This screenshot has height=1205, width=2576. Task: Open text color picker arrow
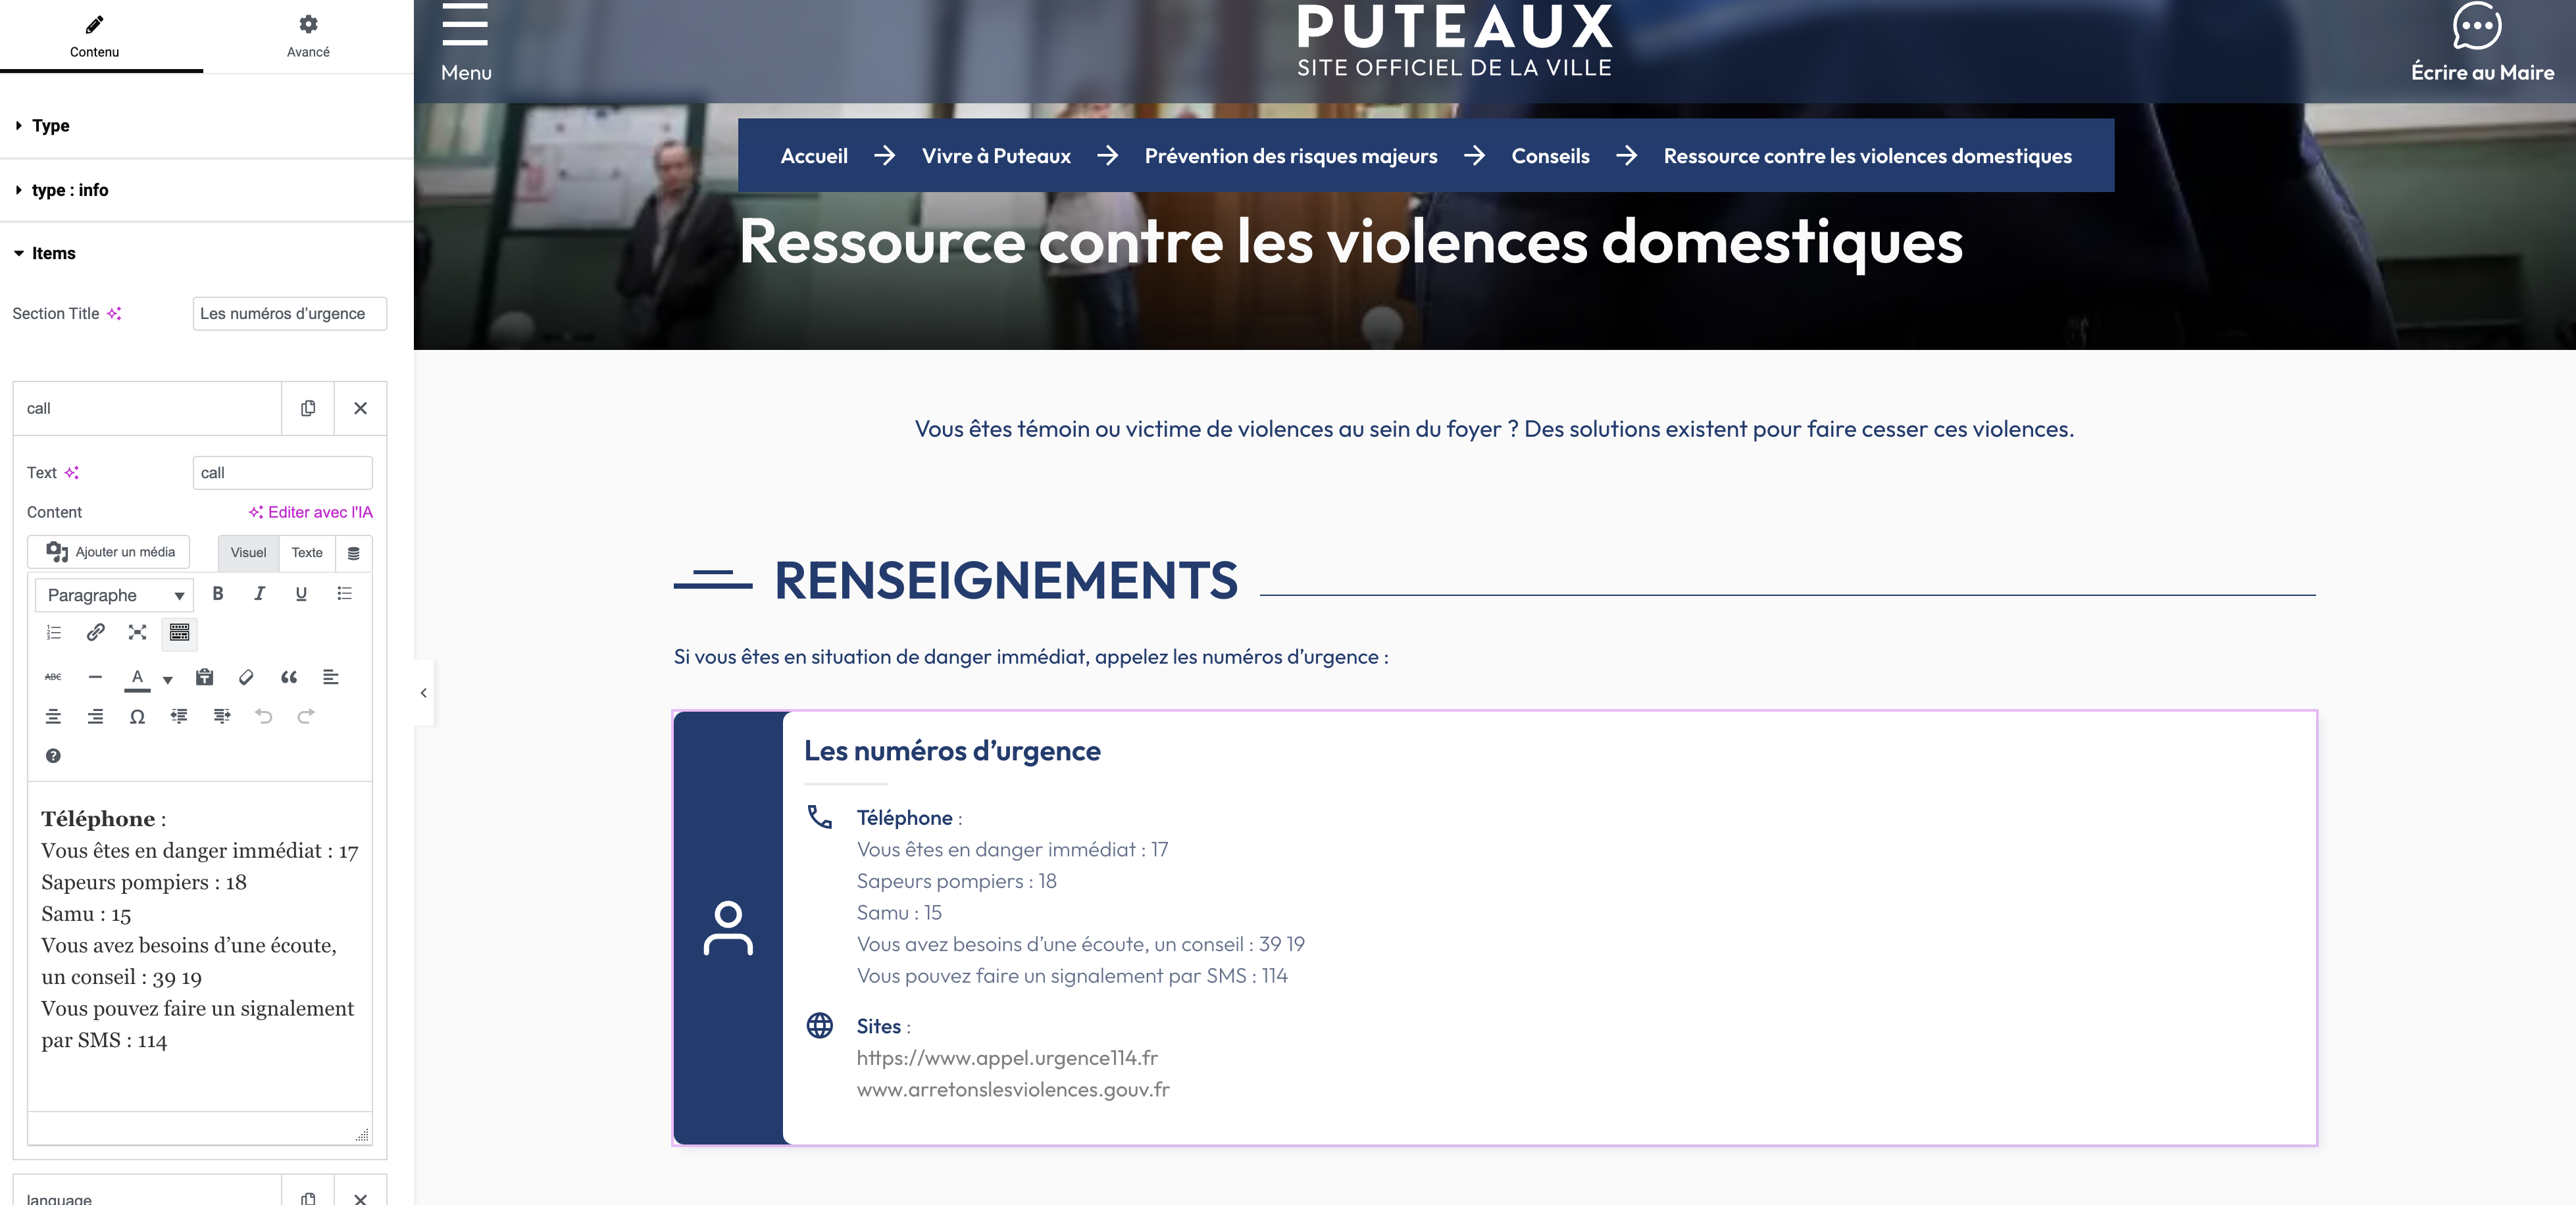pos(168,680)
